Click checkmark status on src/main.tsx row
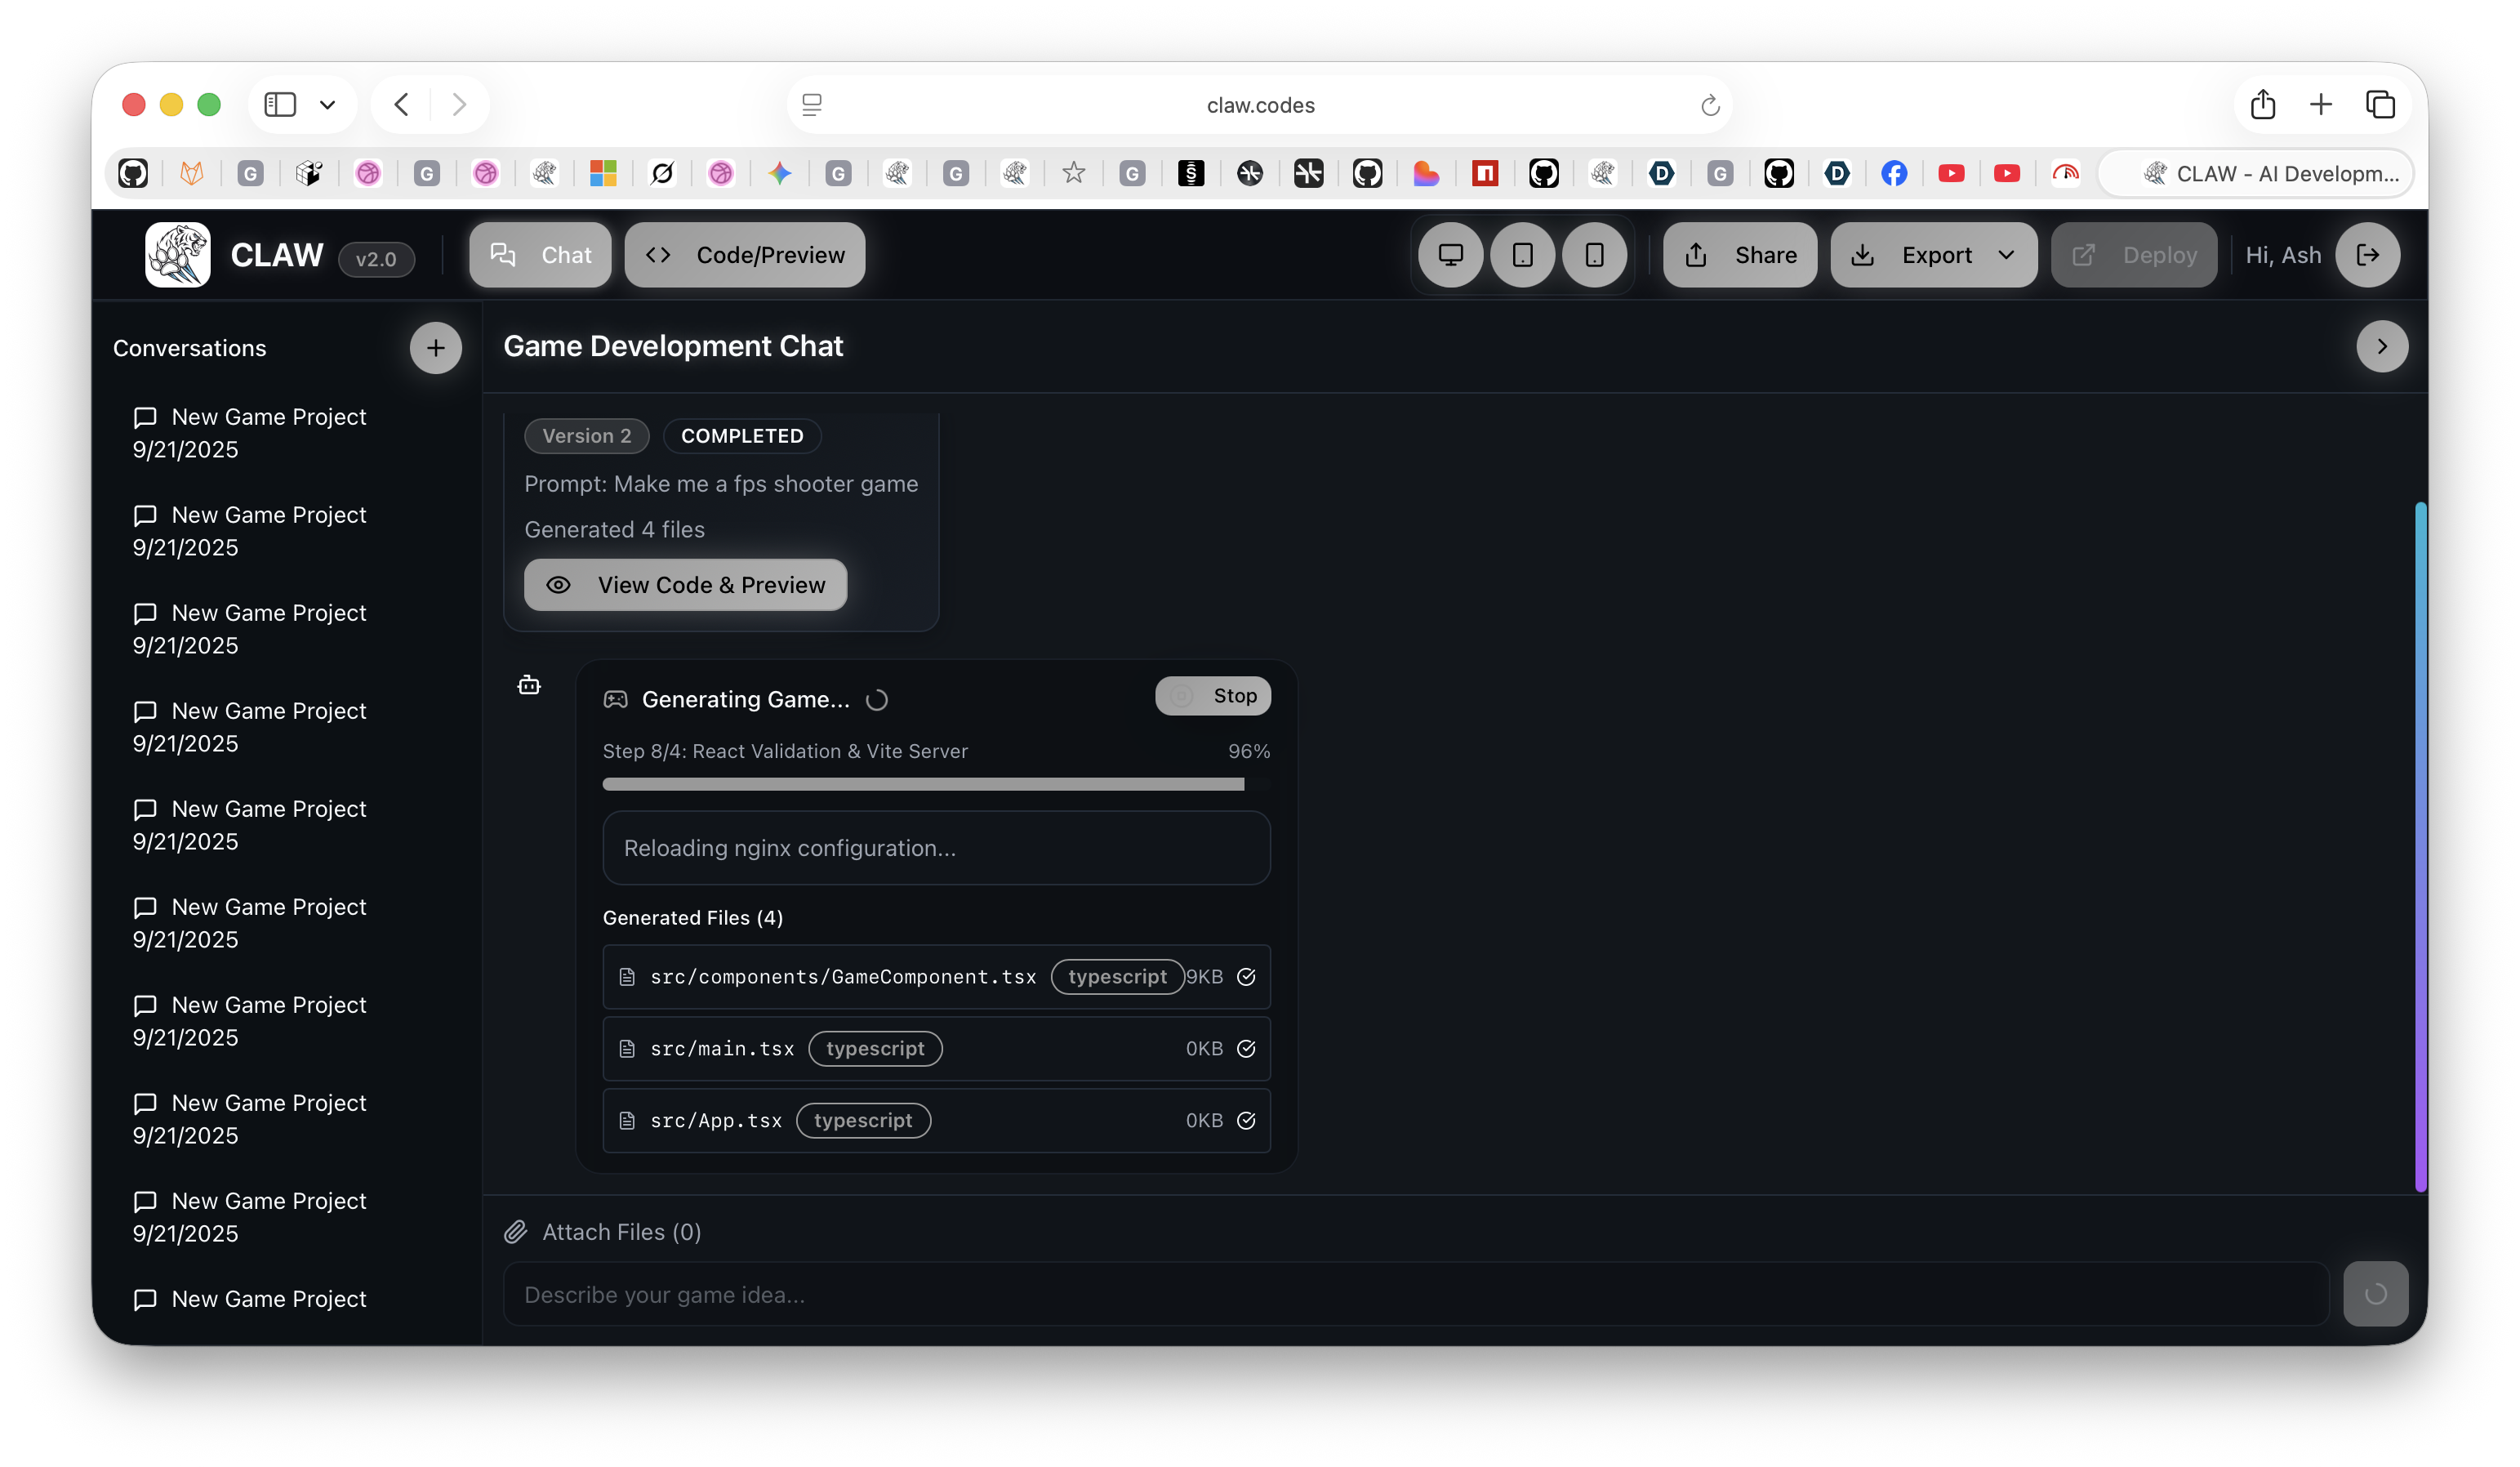The height and width of the screenshot is (1467, 2520). click(1246, 1049)
